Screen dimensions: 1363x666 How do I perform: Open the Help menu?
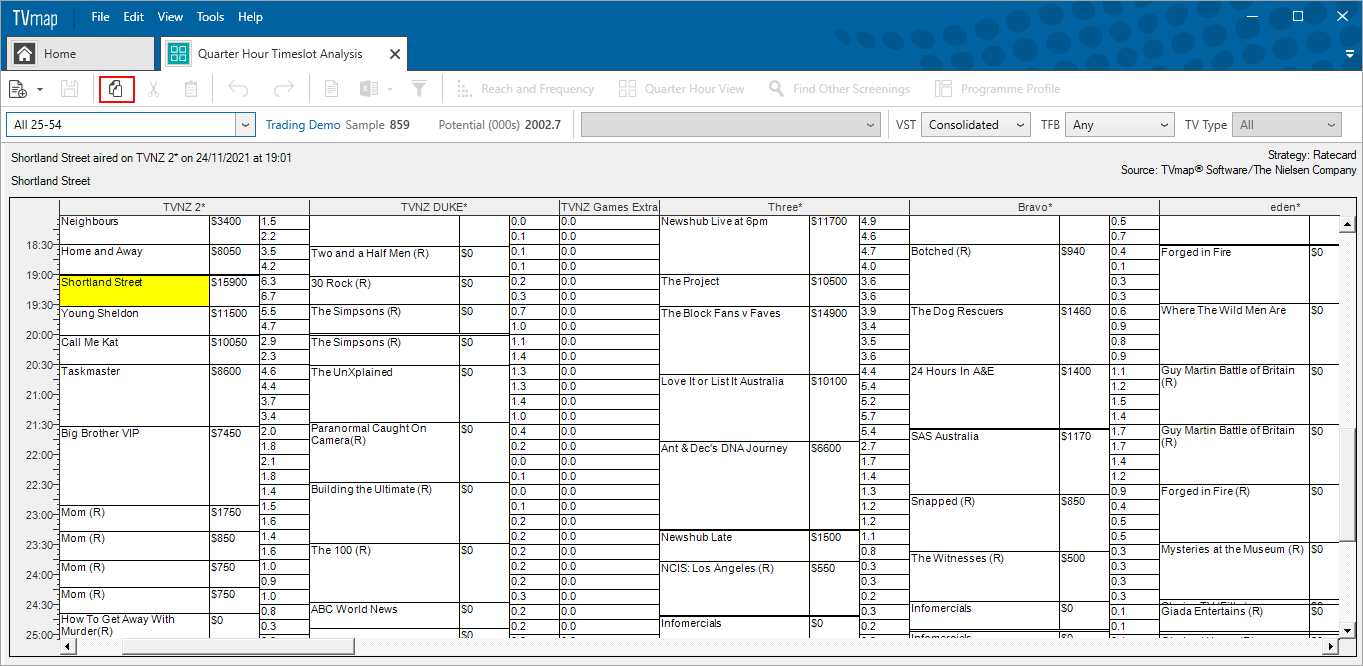(x=251, y=17)
